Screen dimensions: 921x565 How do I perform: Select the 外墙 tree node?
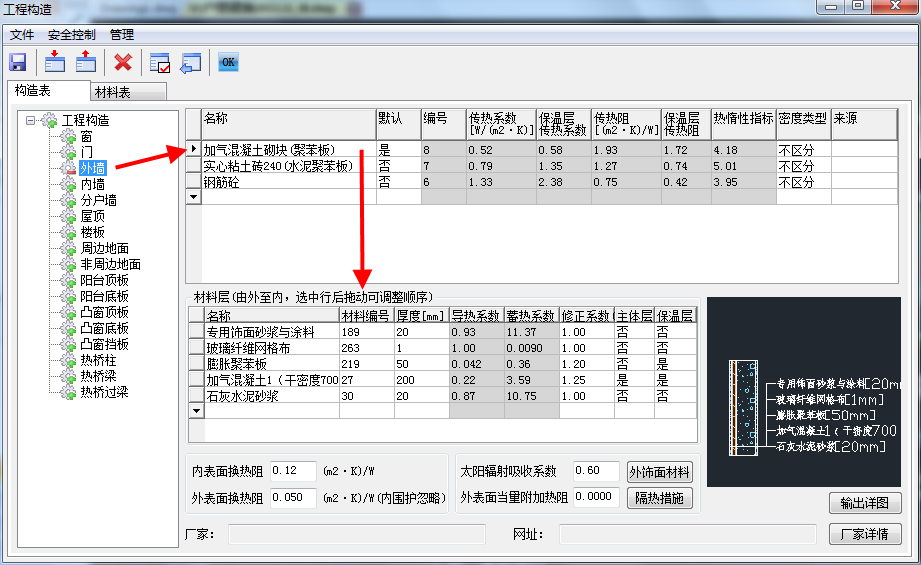point(92,169)
